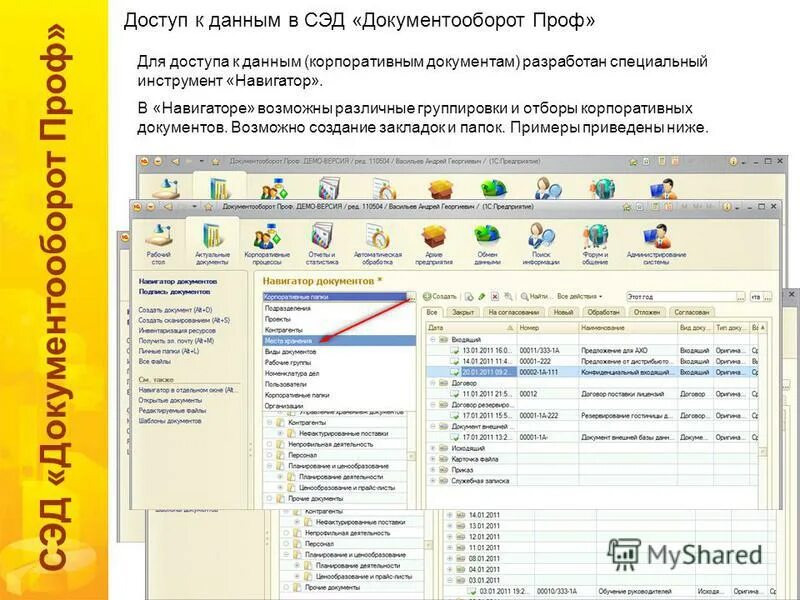Open the Личные папки (Alt+L) link
This screenshot has height=600, width=800.
coord(169,351)
